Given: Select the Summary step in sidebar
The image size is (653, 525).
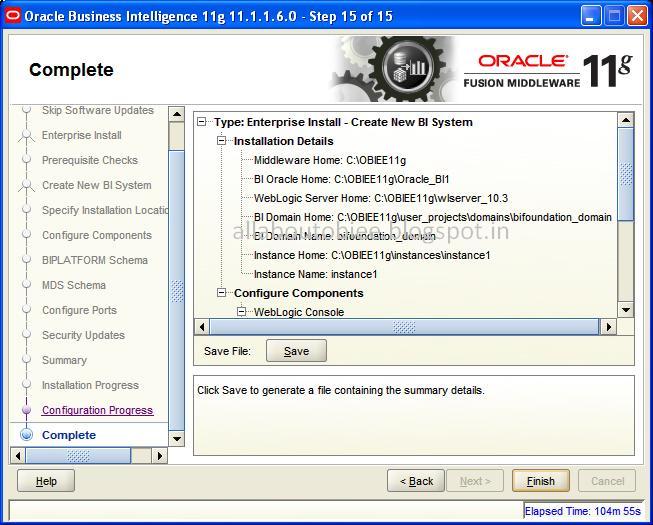Looking at the screenshot, I should click(65, 360).
